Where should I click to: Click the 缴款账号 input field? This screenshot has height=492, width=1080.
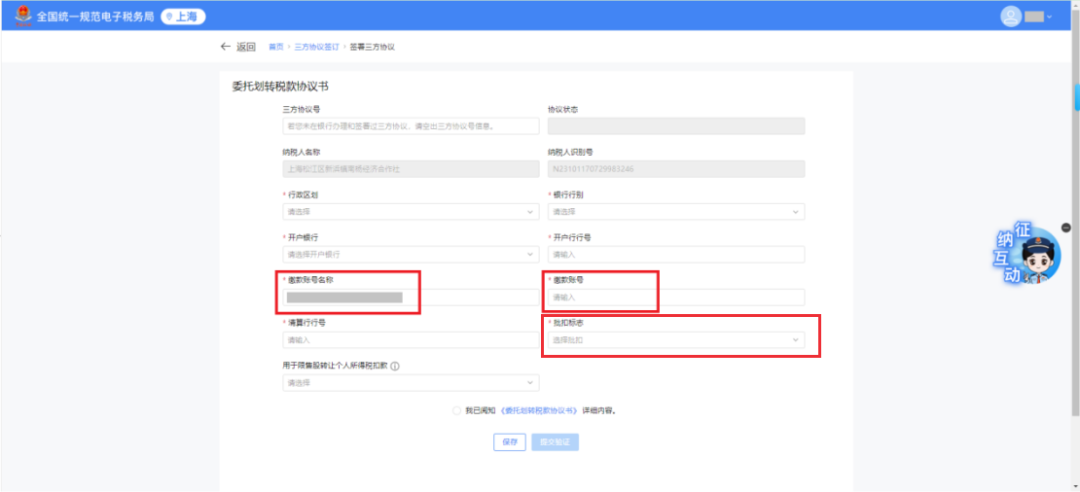coord(676,297)
